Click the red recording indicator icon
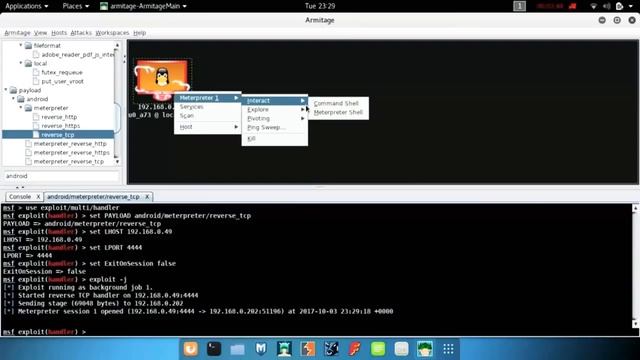The image size is (640, 360). (x=573, y=6)
